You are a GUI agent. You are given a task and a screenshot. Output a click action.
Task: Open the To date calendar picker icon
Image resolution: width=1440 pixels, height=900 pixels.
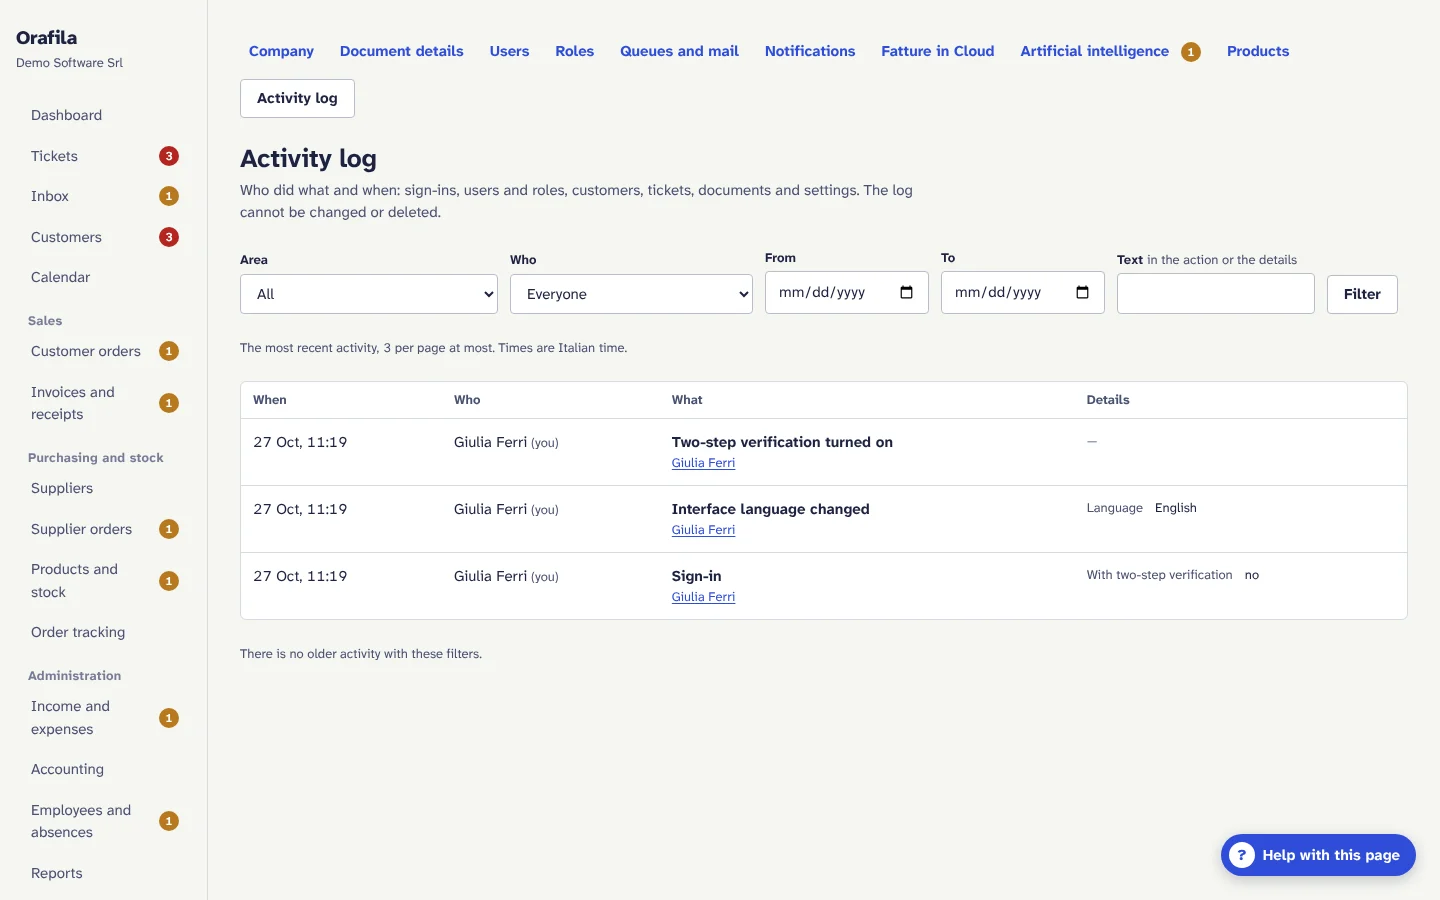(1082, 293)
